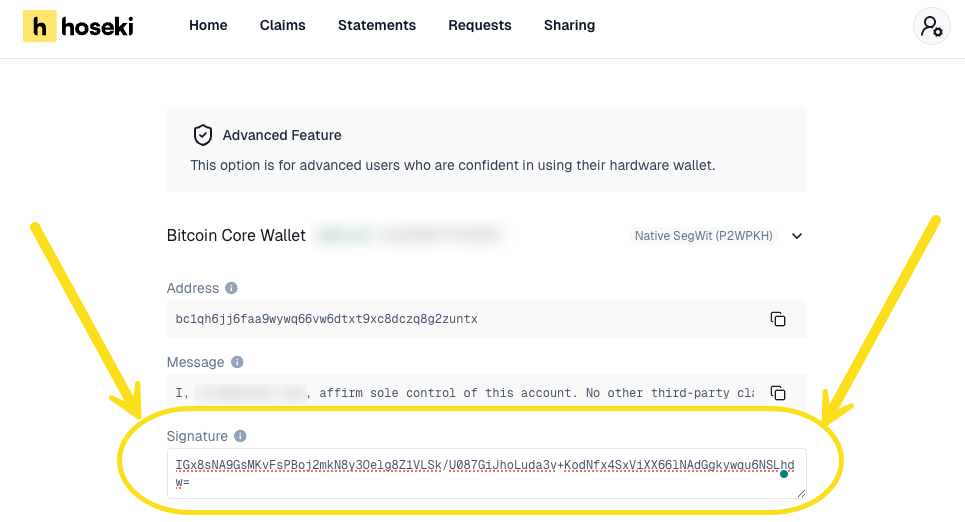This screenshot has width=965, height=522.
Task: Go to the Home menu item
Action: [x=208, y=25]
